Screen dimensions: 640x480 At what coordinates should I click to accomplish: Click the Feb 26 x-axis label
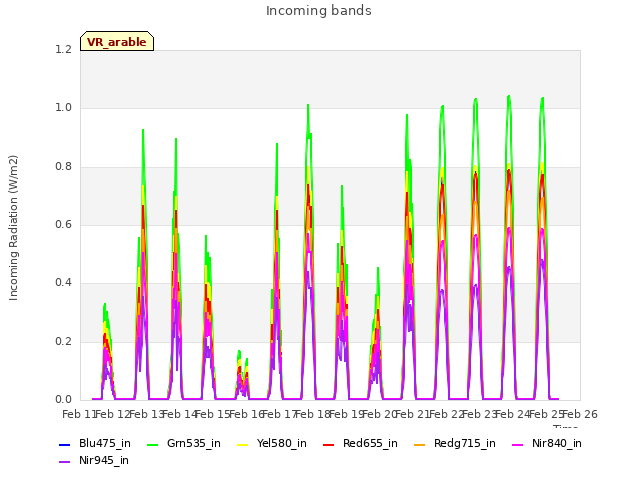point(580,414)
